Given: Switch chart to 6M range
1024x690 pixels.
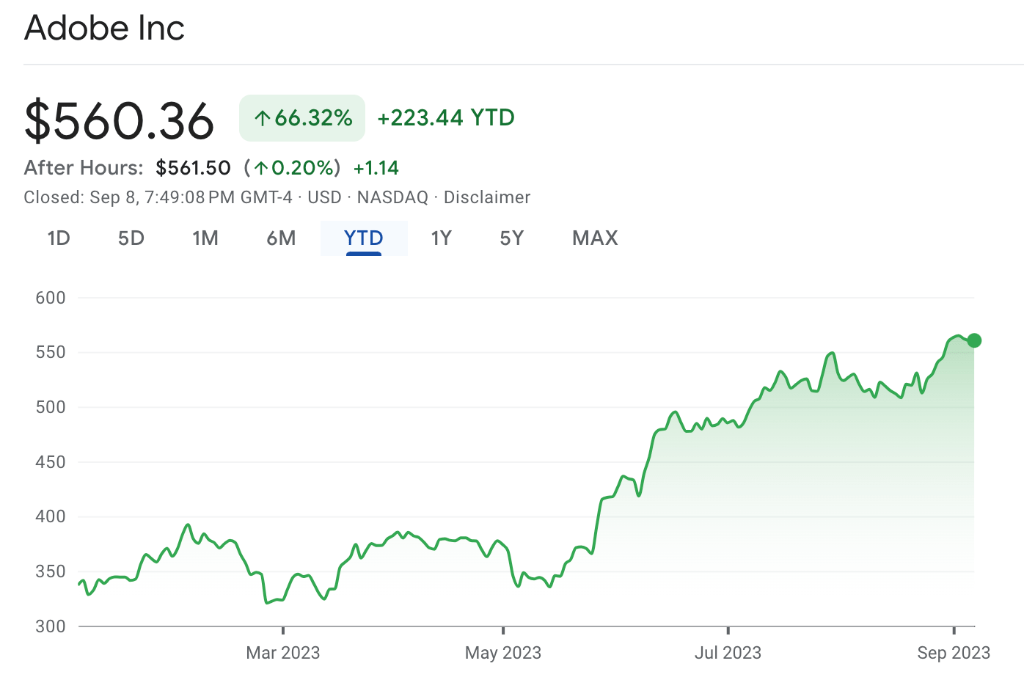Looking at the screenshot, I should pos(281,238).
